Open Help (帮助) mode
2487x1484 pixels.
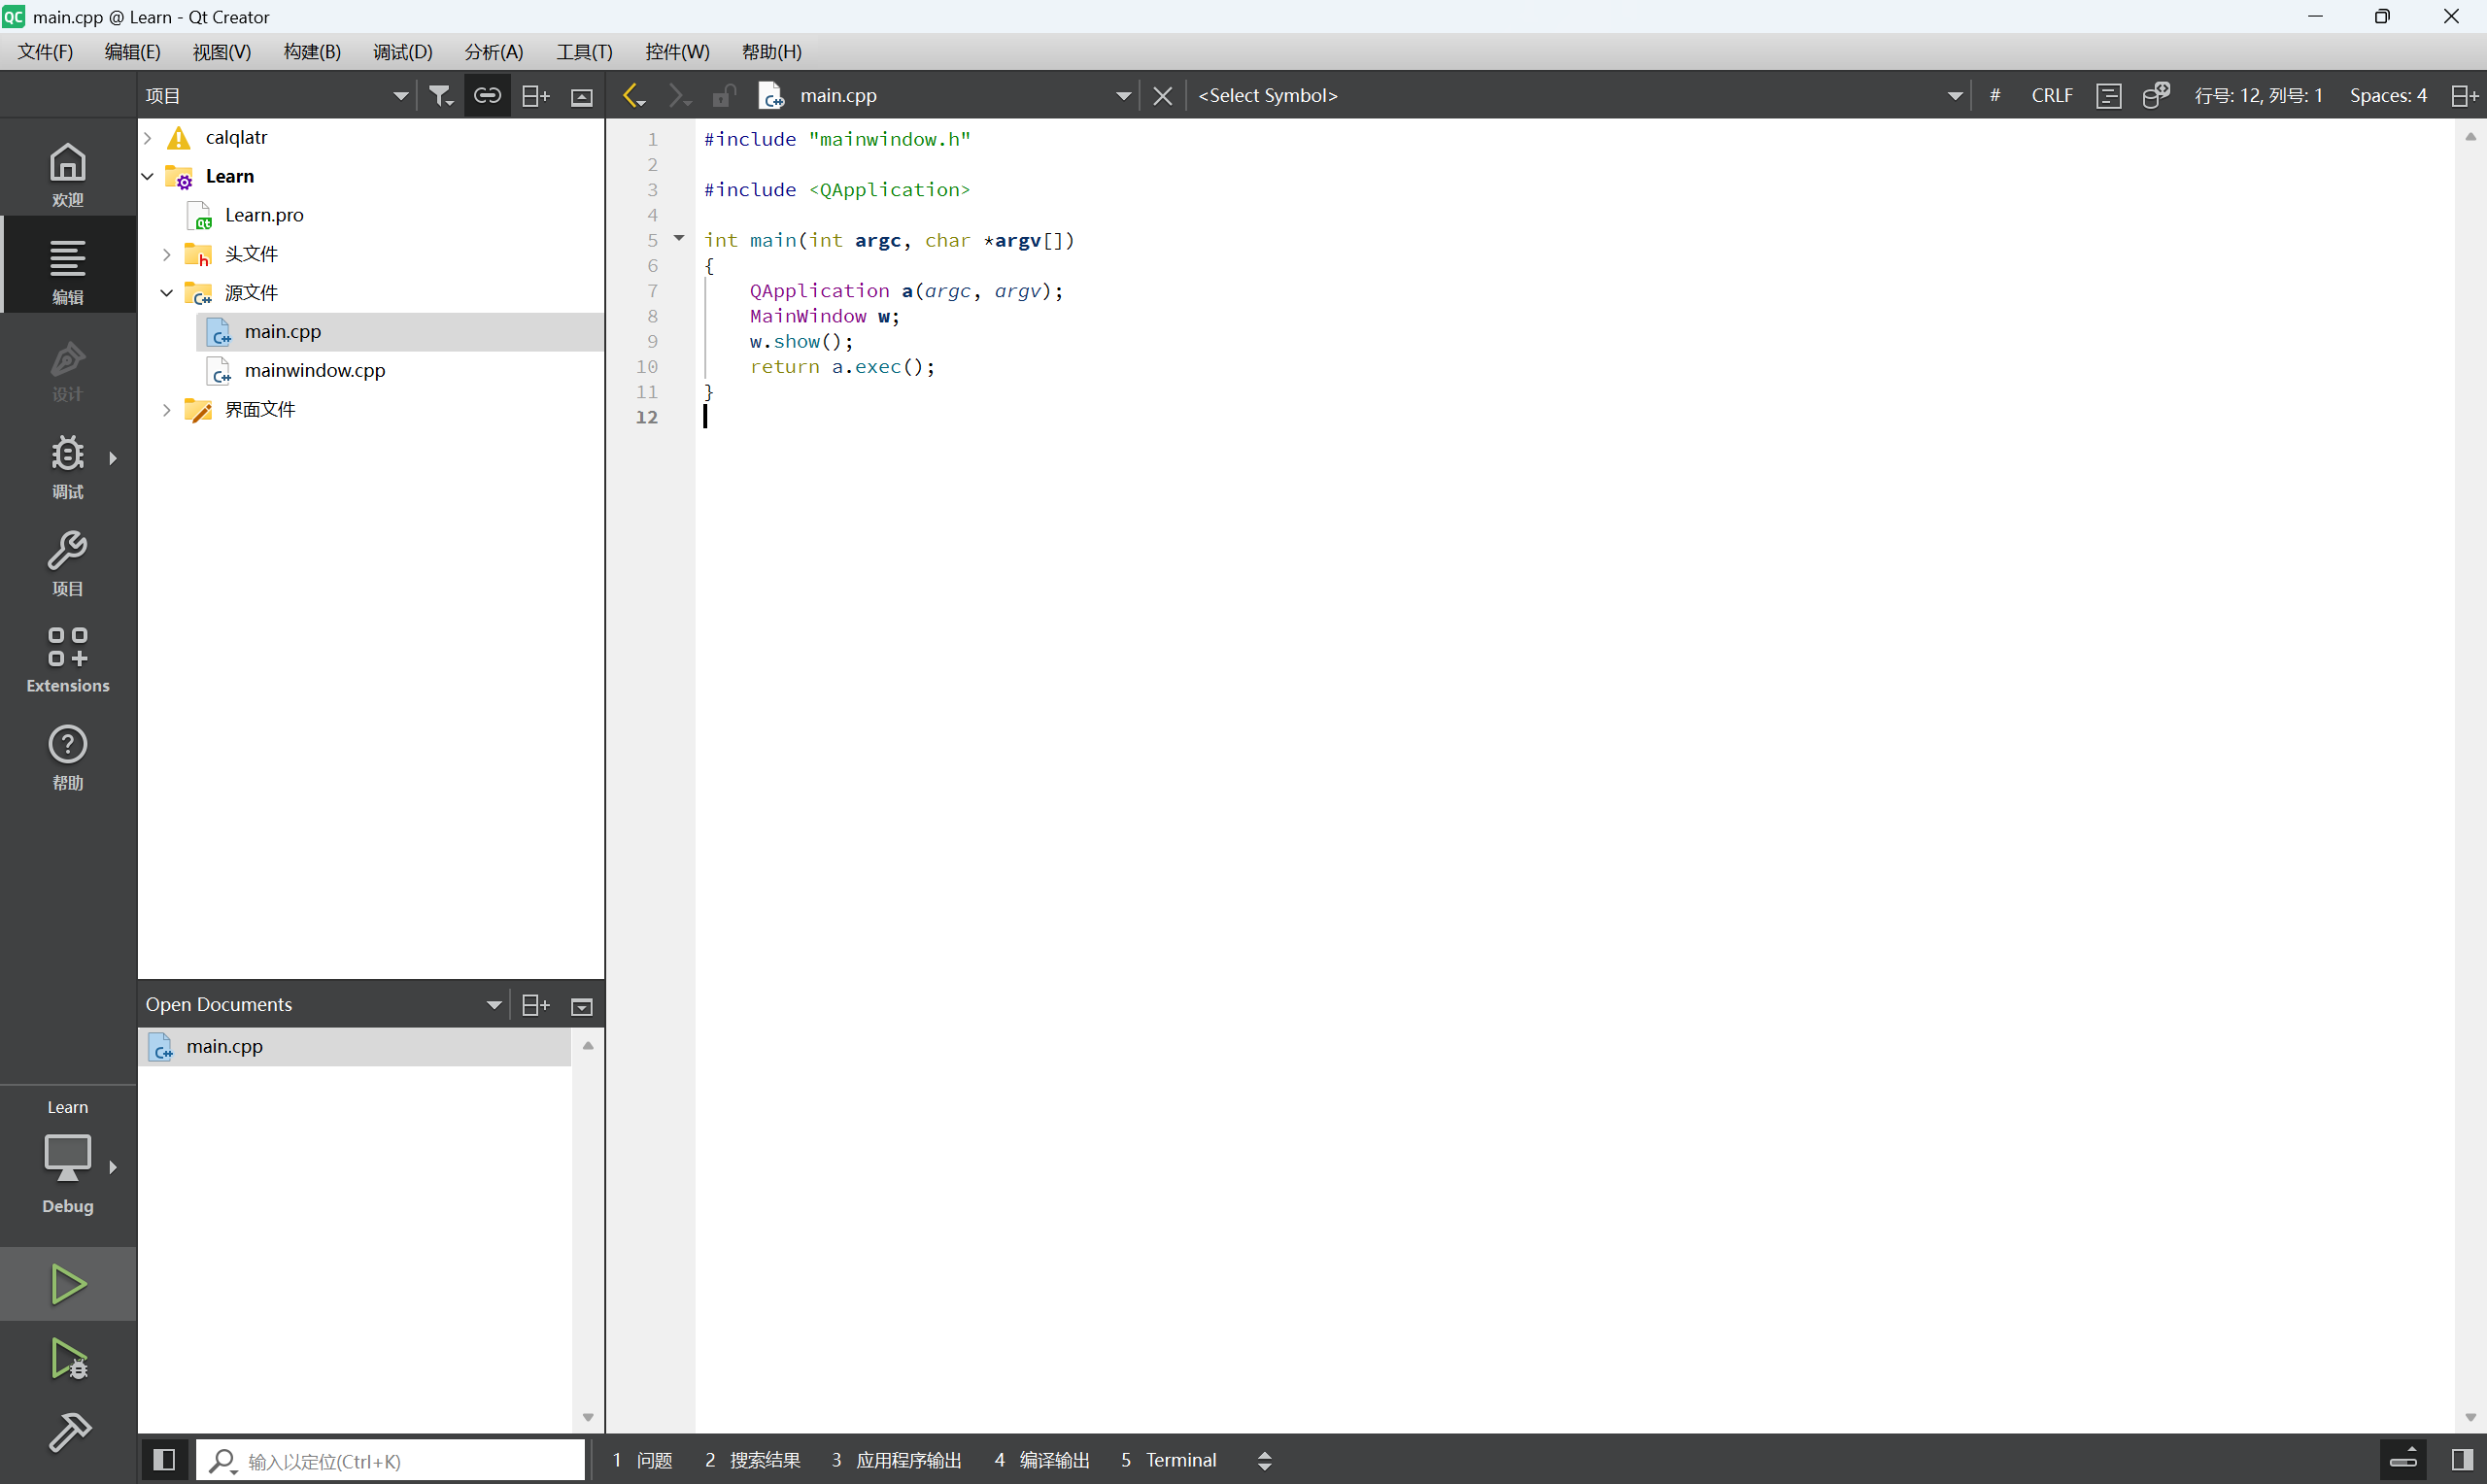[x=68, y=756]
